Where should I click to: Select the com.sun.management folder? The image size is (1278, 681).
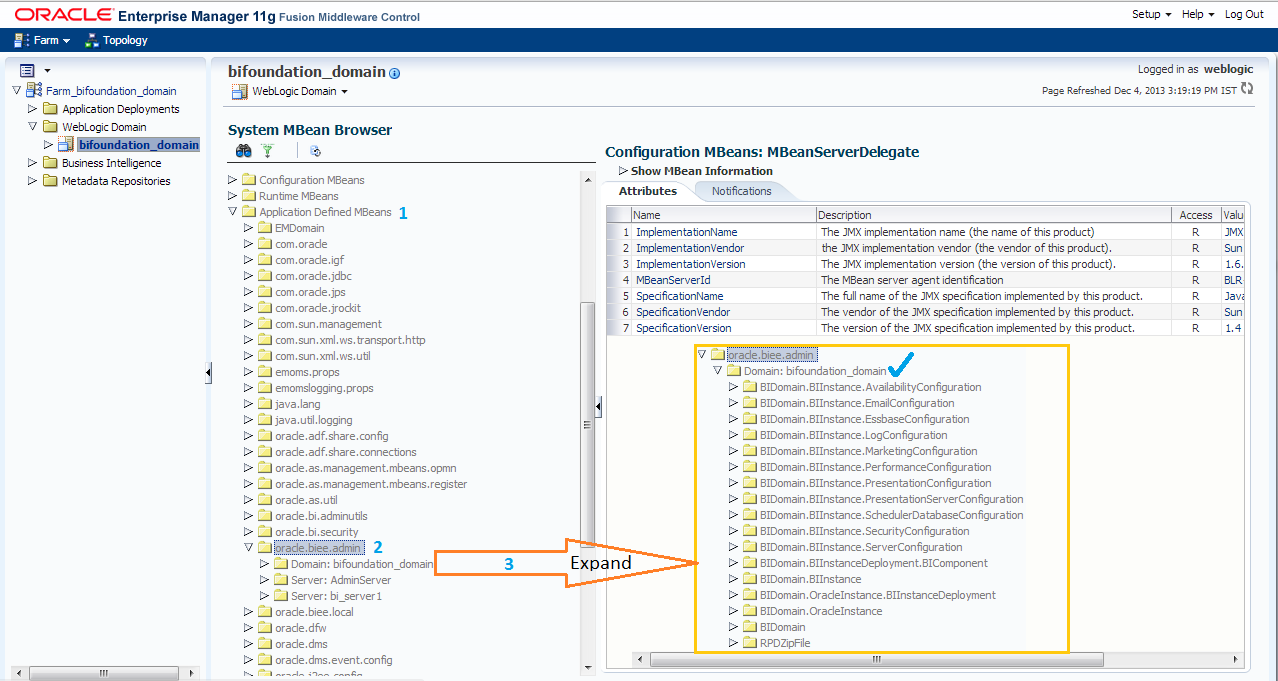click(x=328, y=324)
